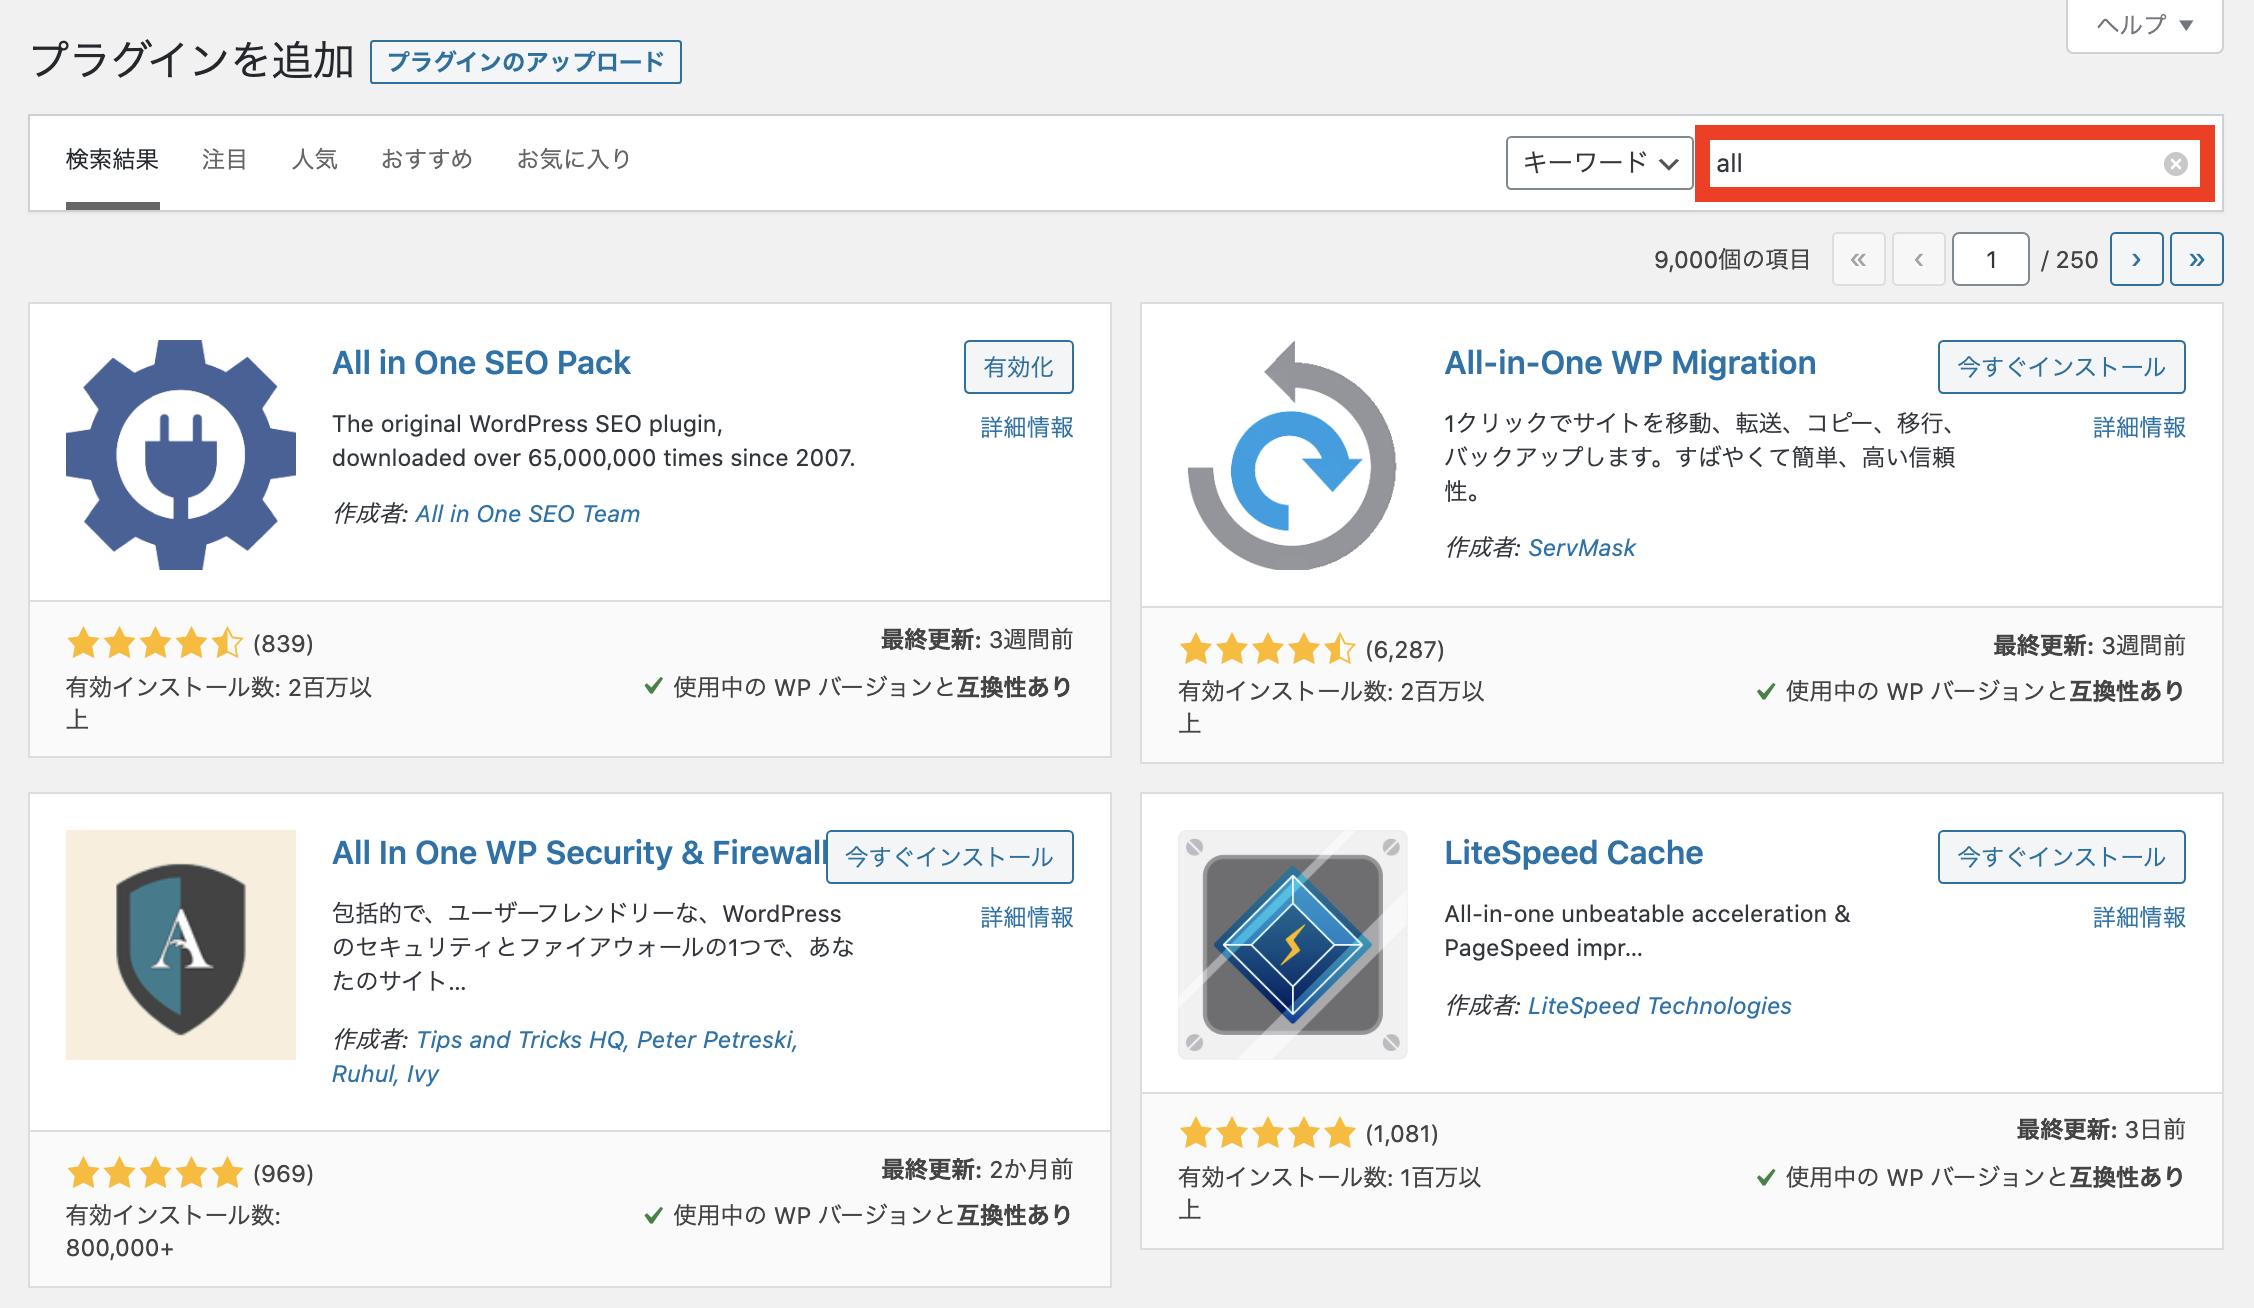Viewport: 2254px width, 1308px height.
Task: Switch to the 注目 tab
Action: 225,160
